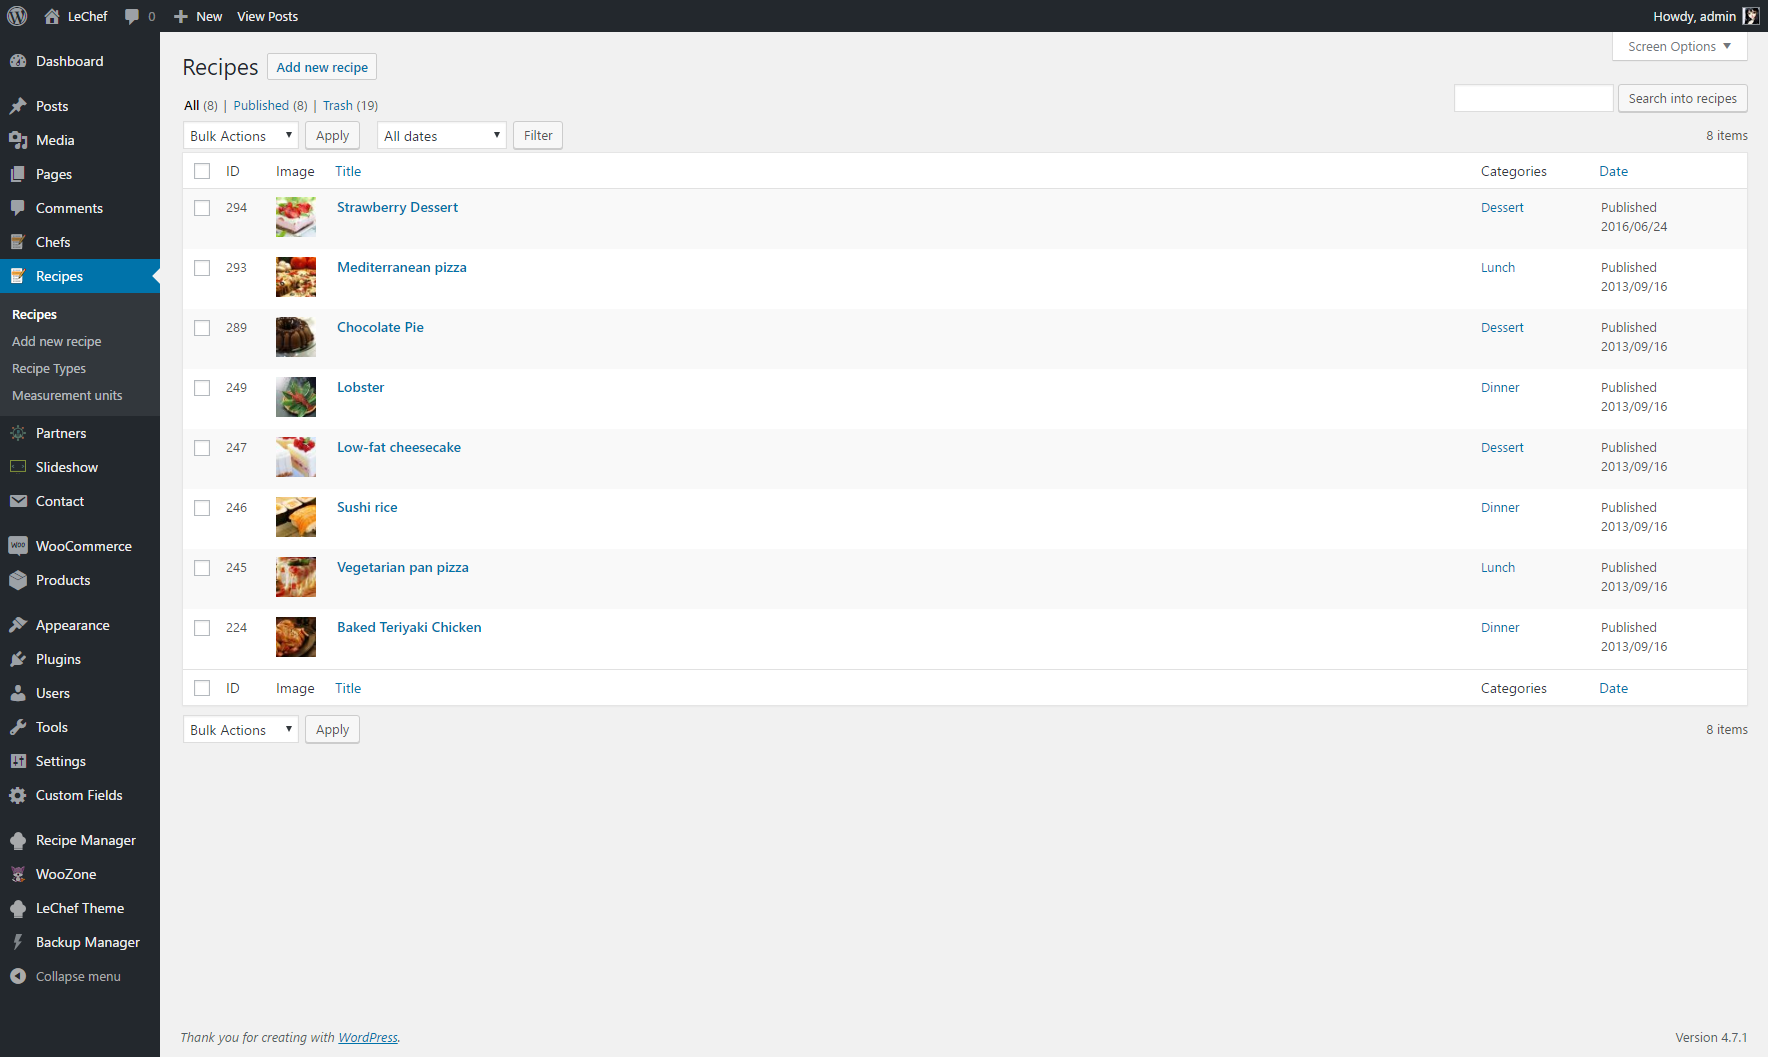Screen dimensions: 1768x1057
Task: Open the Contact envelope icon
Action: click(x=20, y=501)
